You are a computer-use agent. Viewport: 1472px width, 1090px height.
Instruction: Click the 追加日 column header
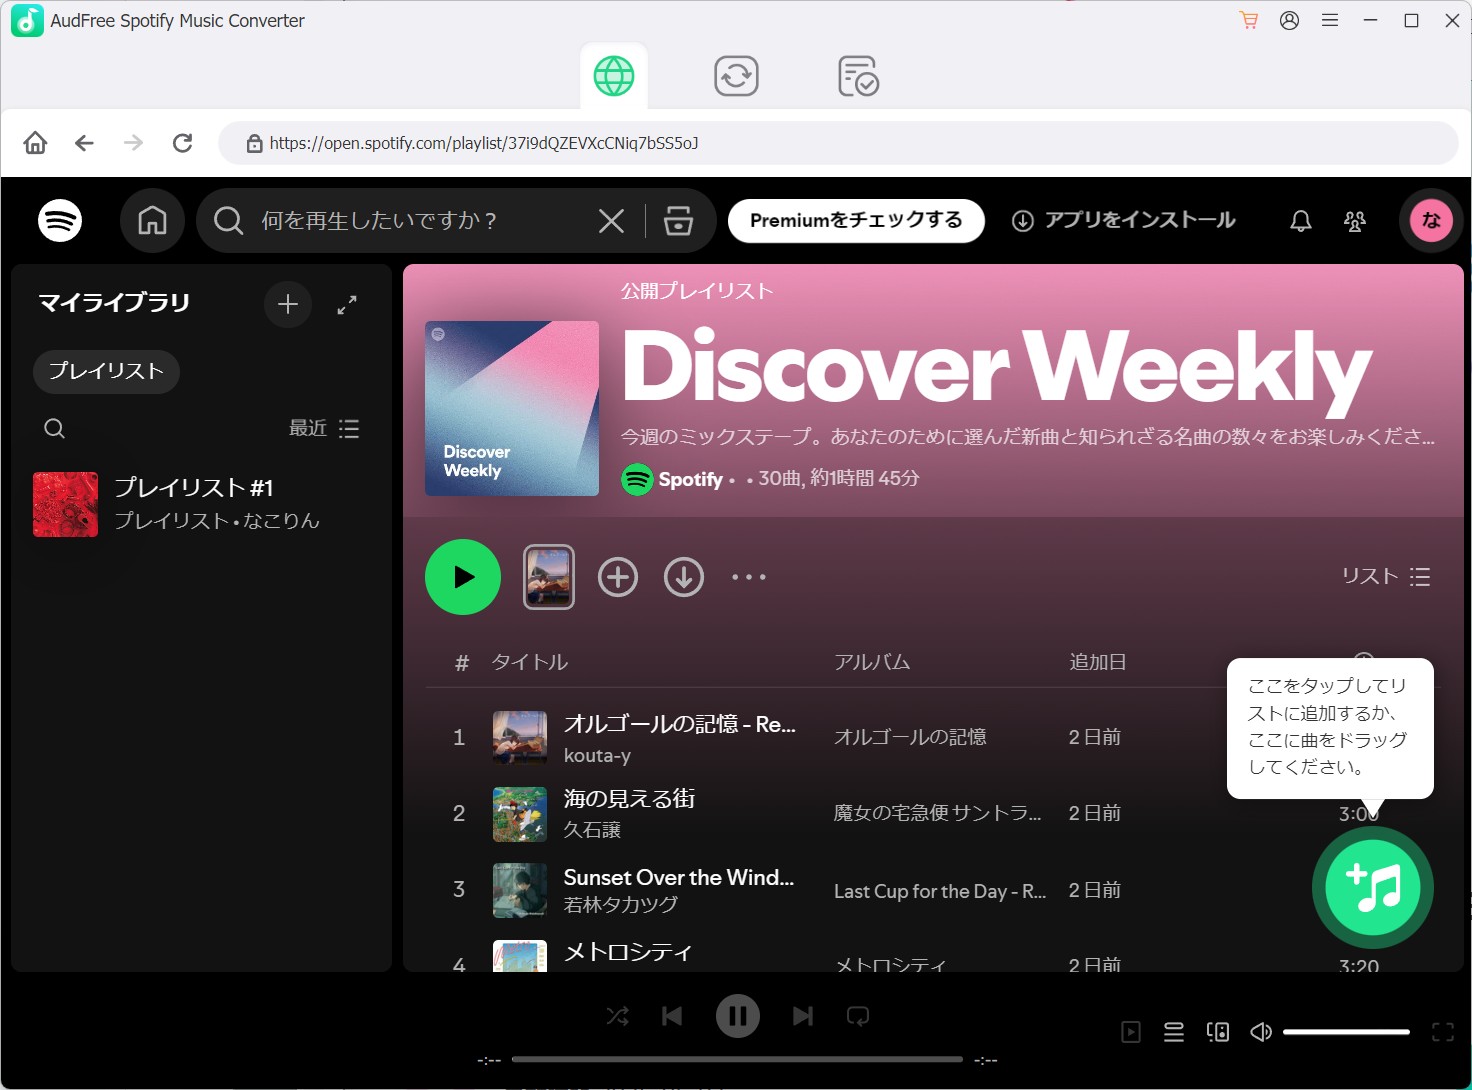point(1097,662)
